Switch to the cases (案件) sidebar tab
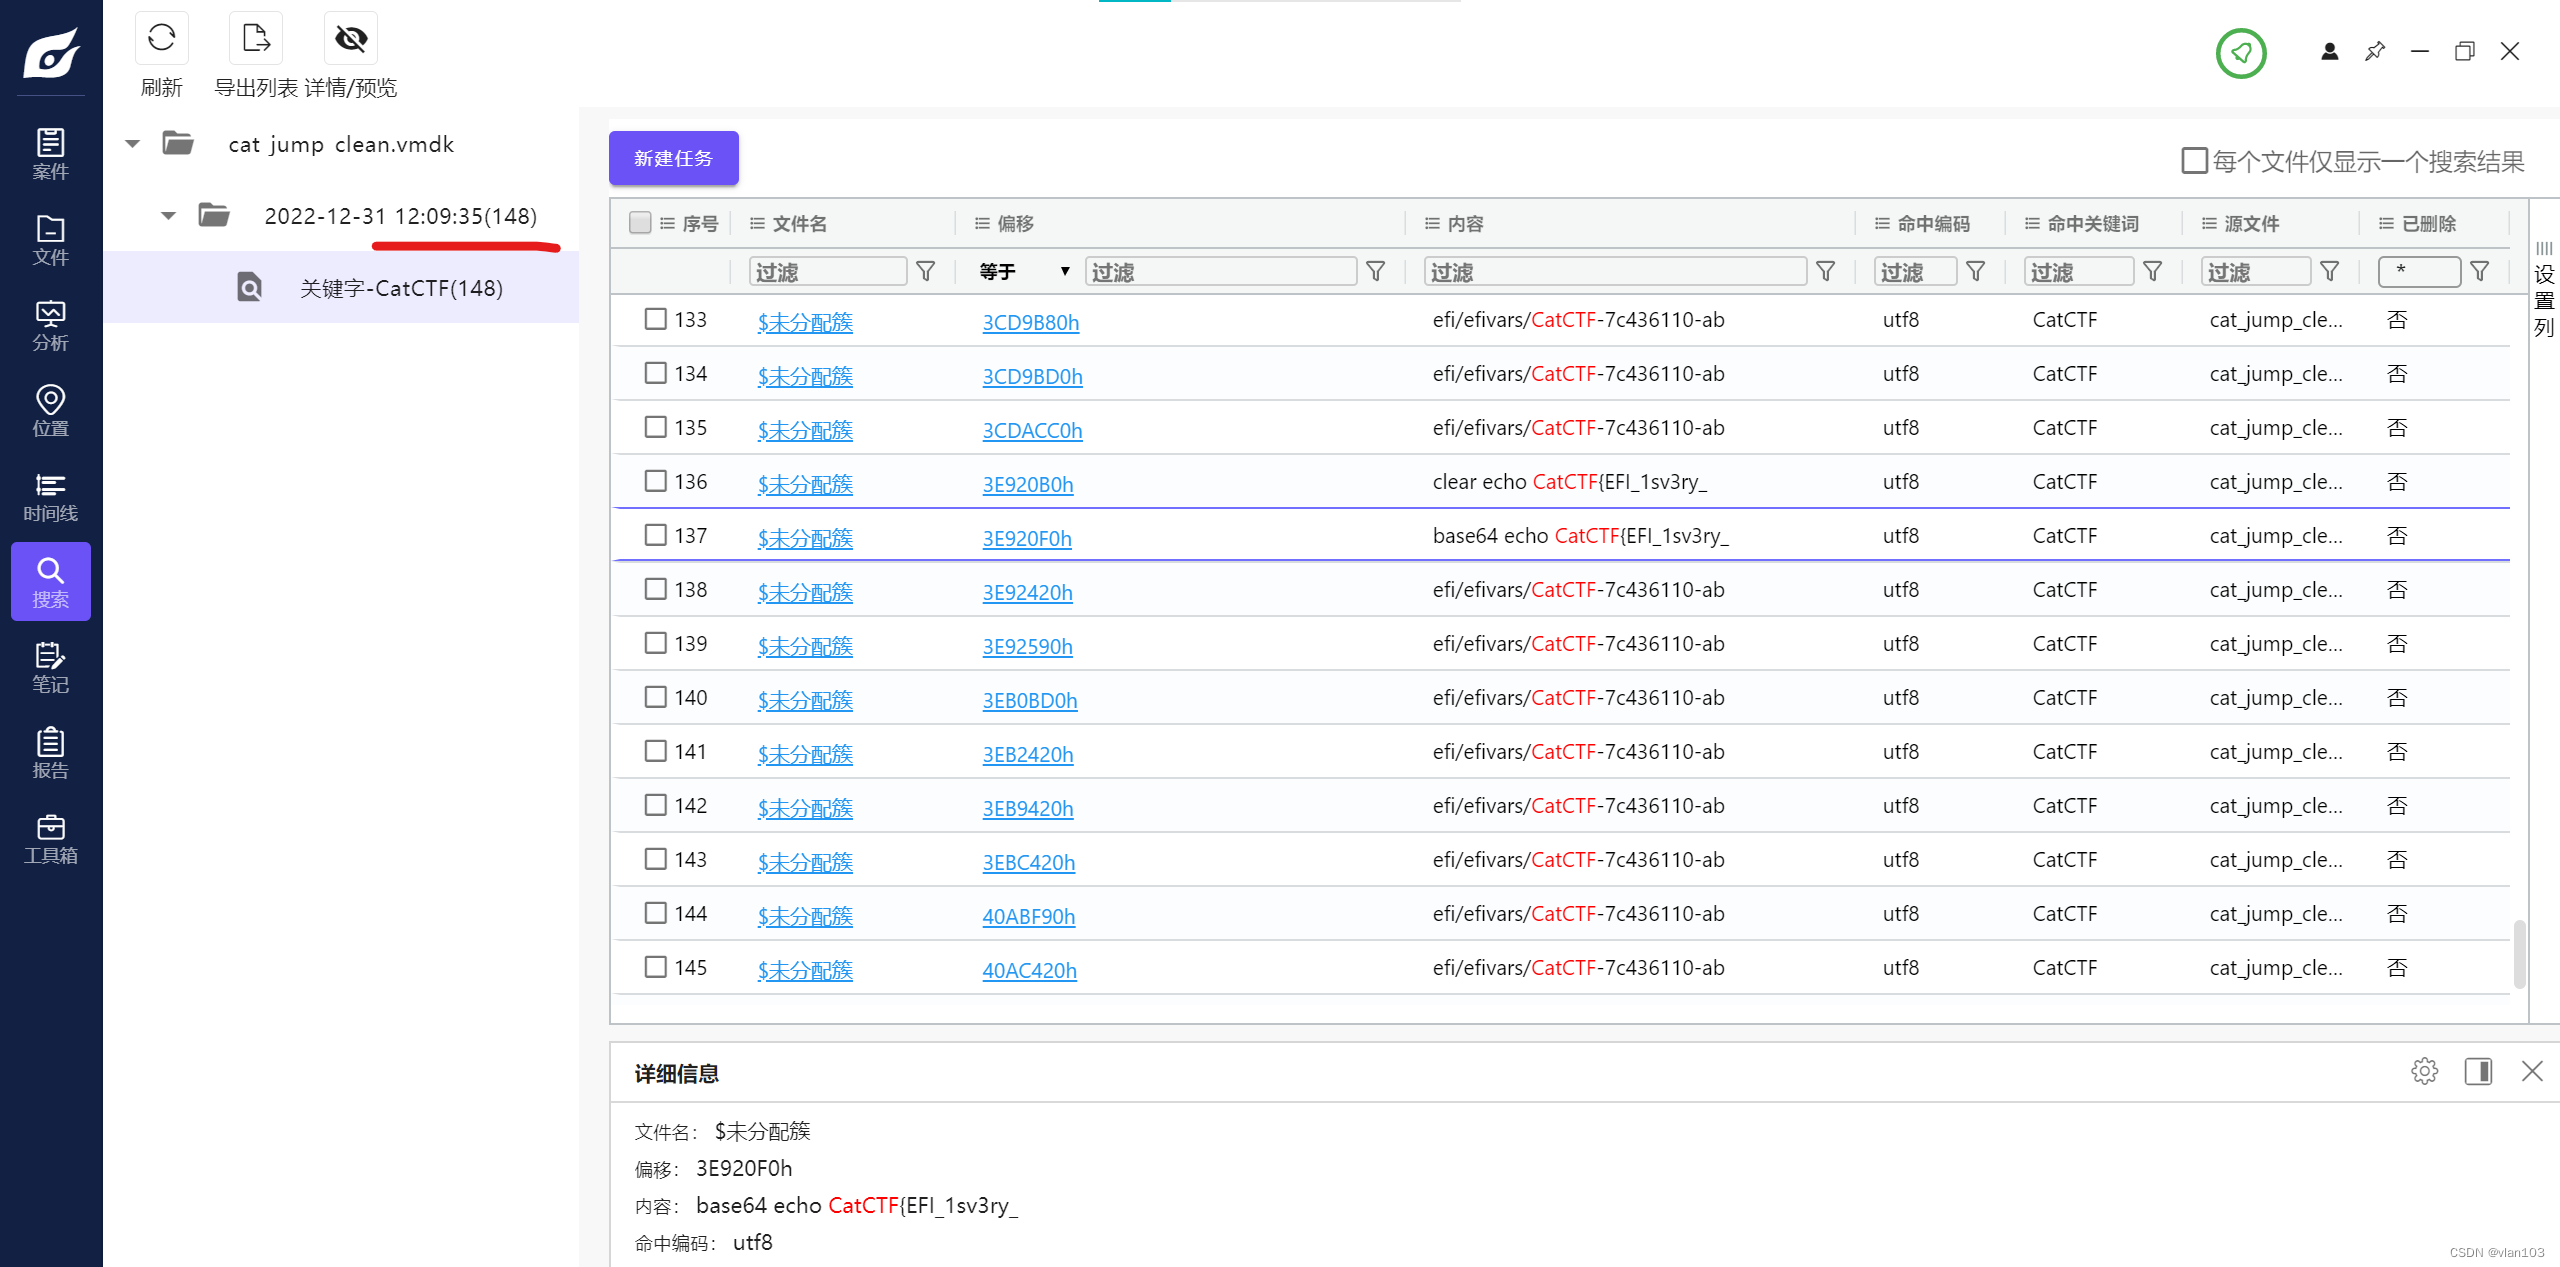 click(x=50, y=154)
